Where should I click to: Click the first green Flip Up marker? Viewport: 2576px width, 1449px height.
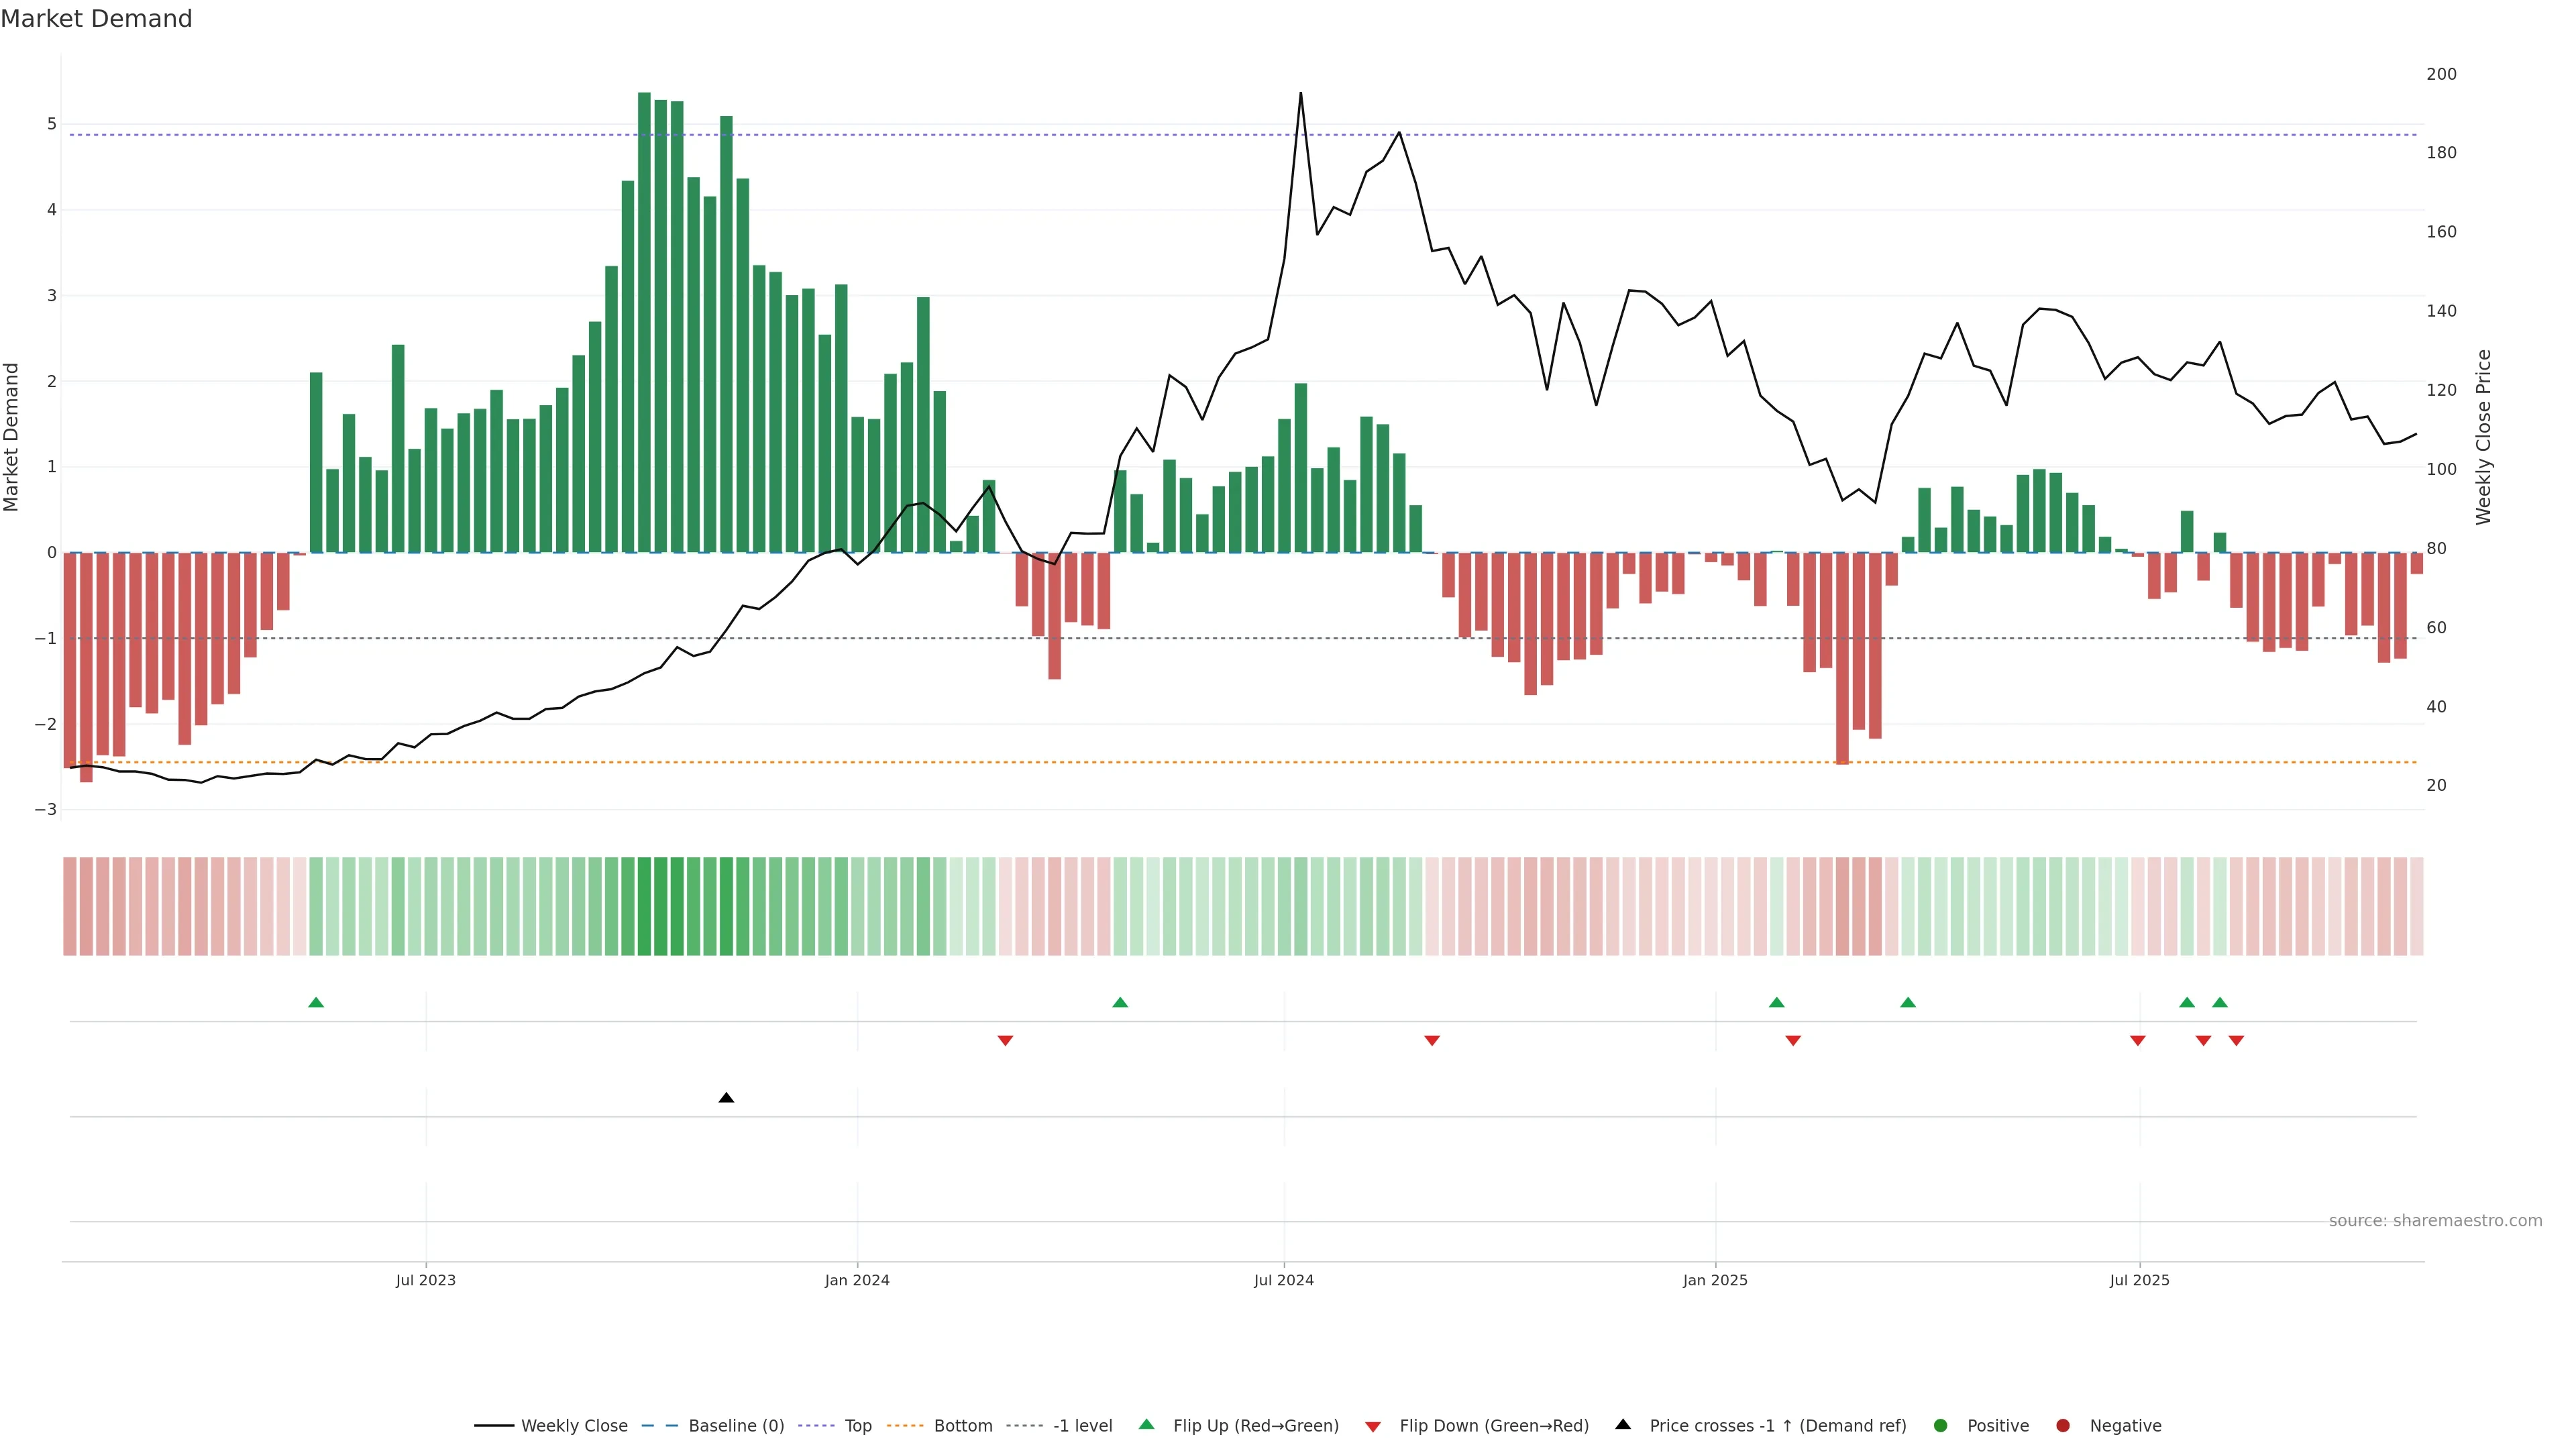pyautogui.click(x=316, y=1002)
